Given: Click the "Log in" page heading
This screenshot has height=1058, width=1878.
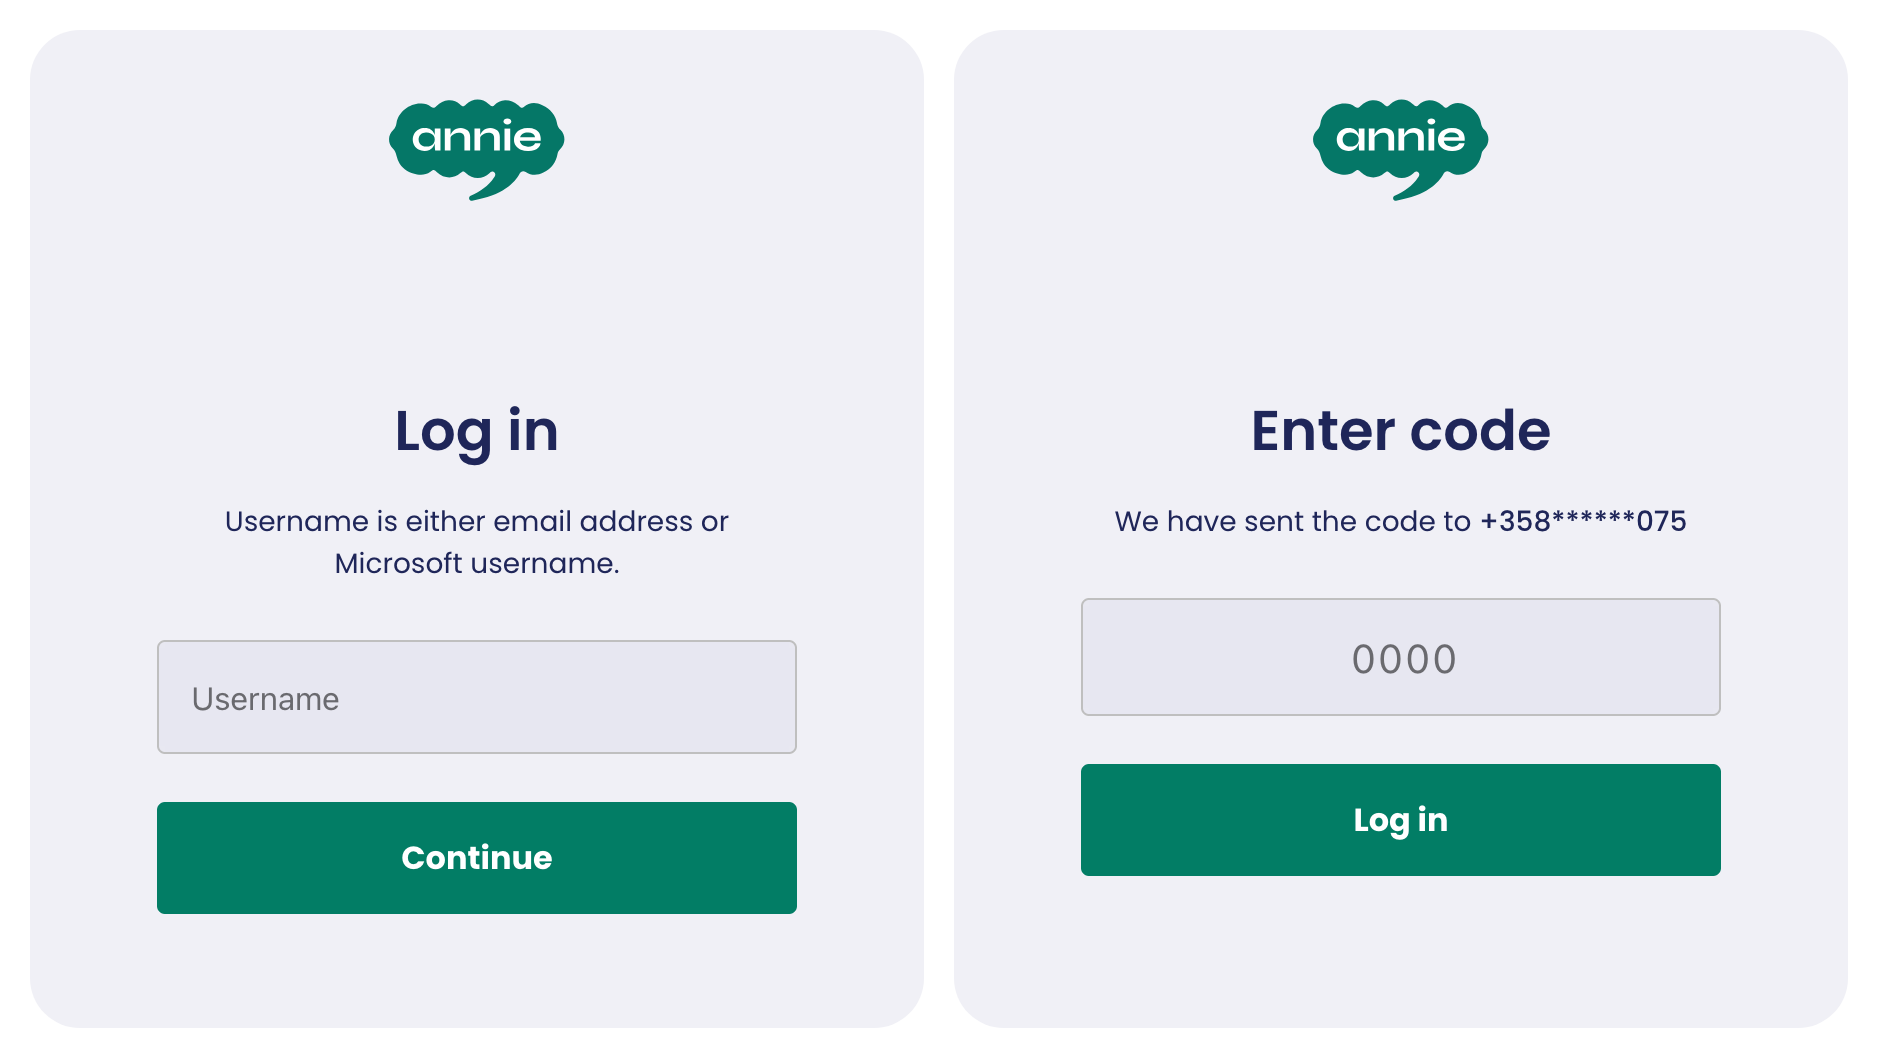Looking at the screenshot, I should click(476, 431).
